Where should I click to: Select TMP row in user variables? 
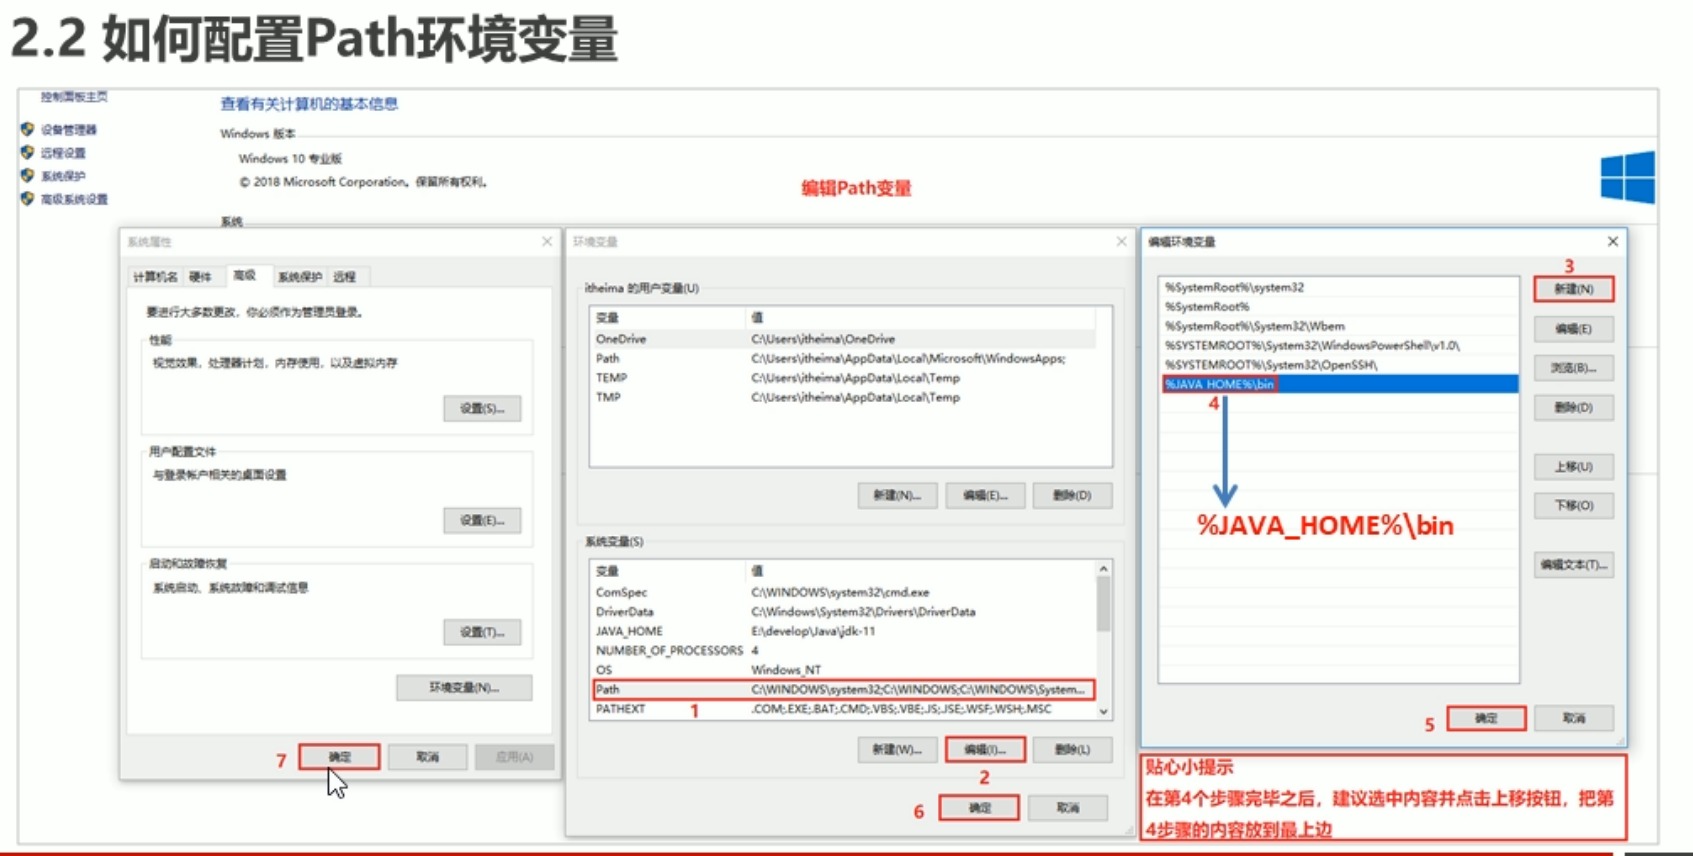coord(843,397)
